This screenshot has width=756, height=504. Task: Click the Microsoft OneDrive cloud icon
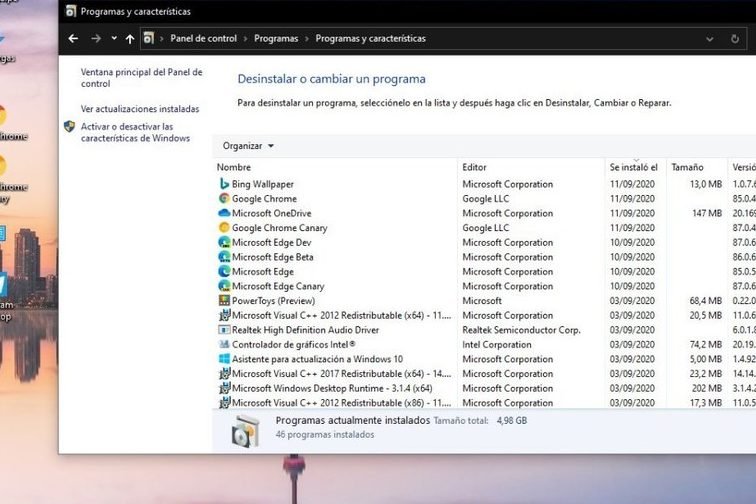click(224, 213)
